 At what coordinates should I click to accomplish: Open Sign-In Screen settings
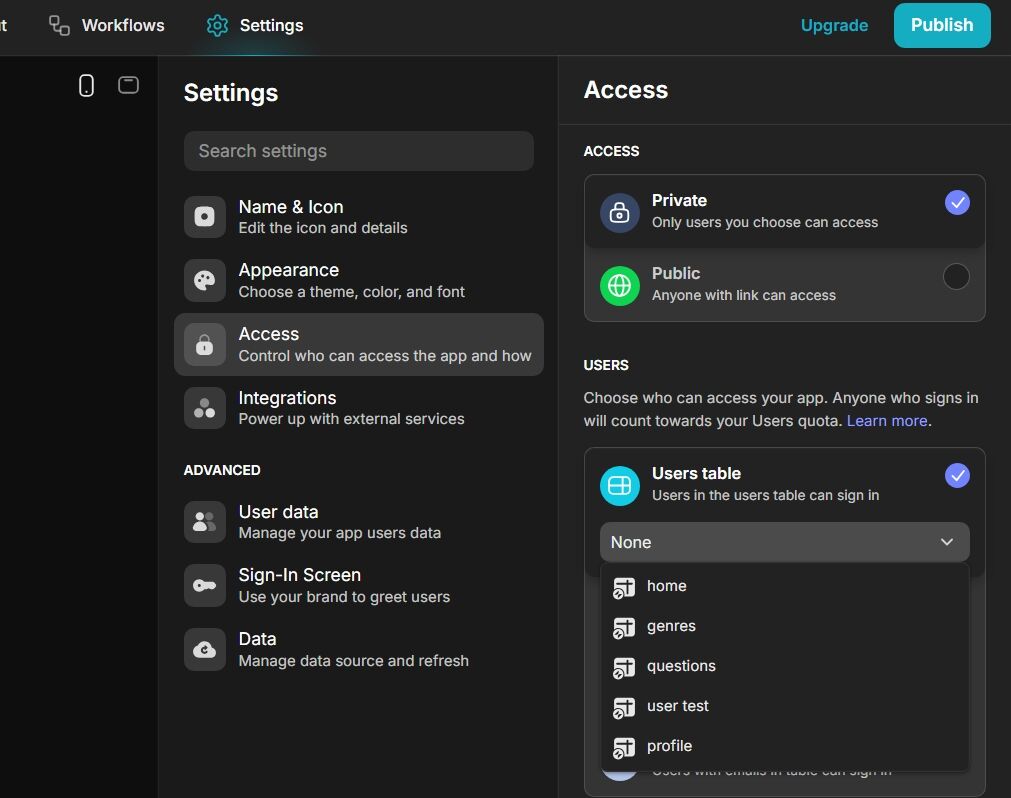358,585
